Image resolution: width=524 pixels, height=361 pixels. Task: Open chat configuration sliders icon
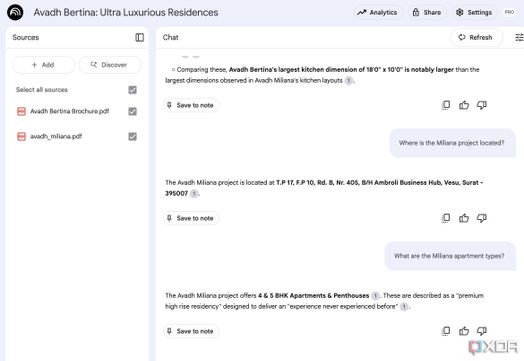click(x=519, y=37)
